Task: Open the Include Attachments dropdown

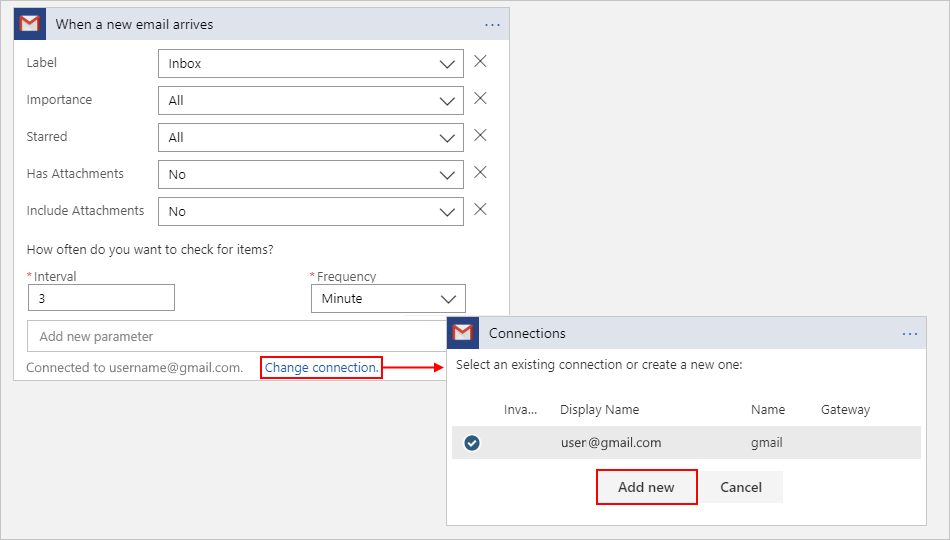Action: [x=311, y=212]
